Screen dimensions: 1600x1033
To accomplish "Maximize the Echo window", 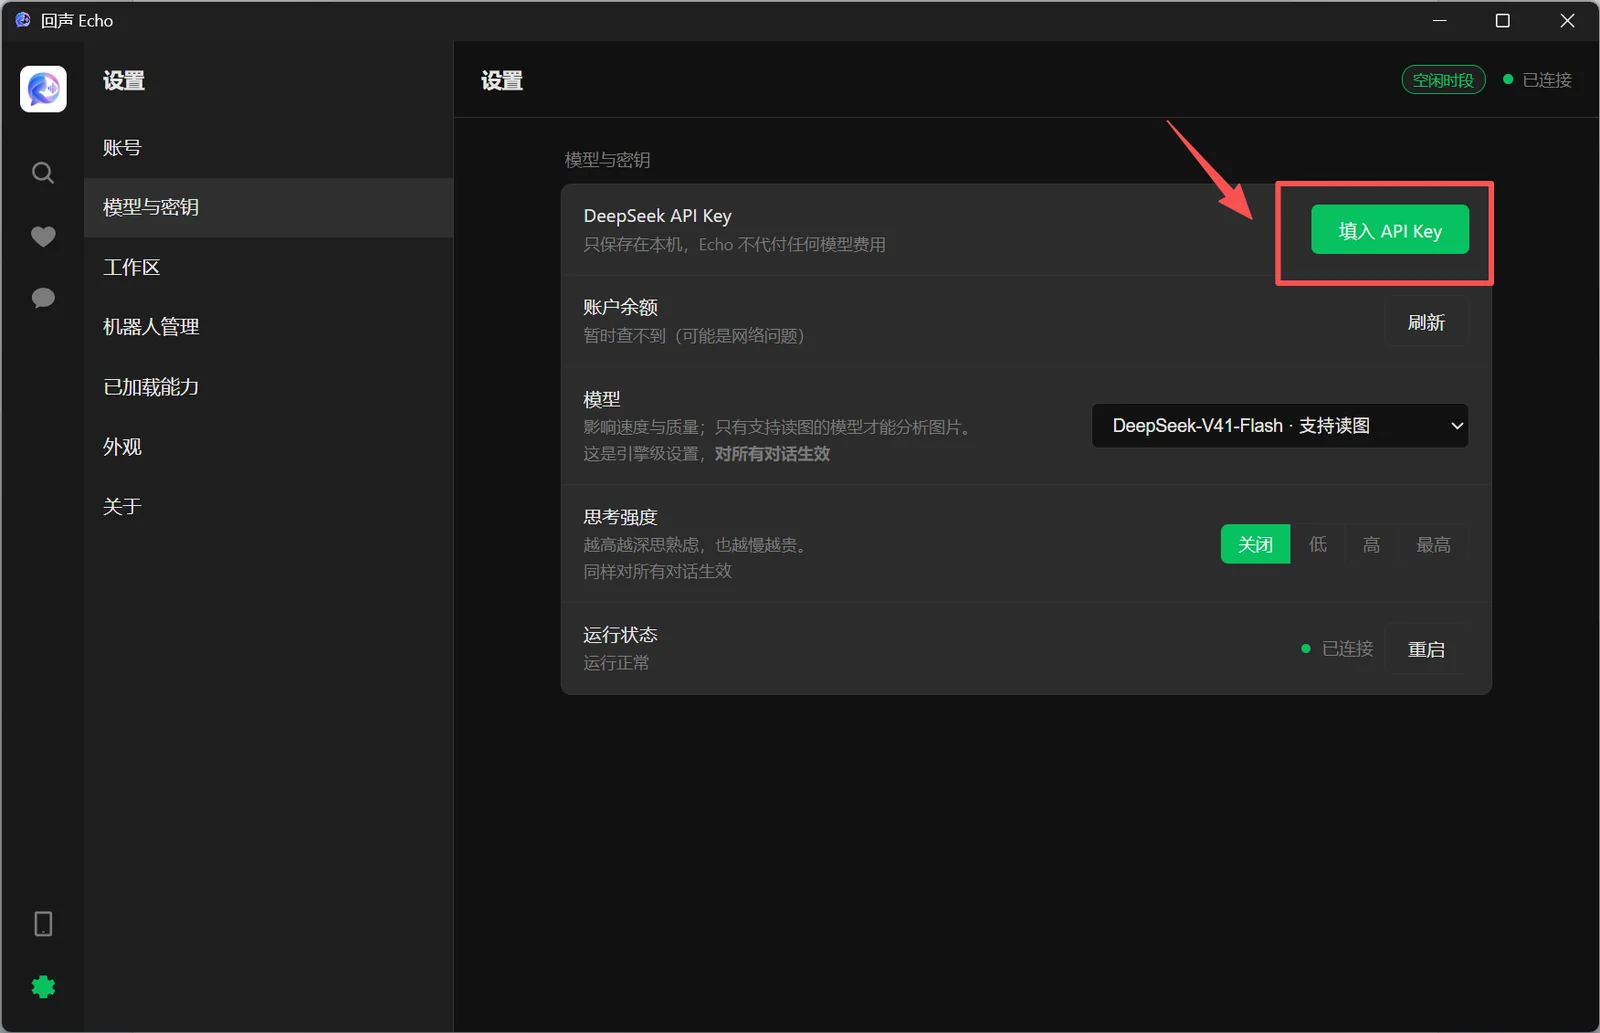I will tap(1502, 20).
